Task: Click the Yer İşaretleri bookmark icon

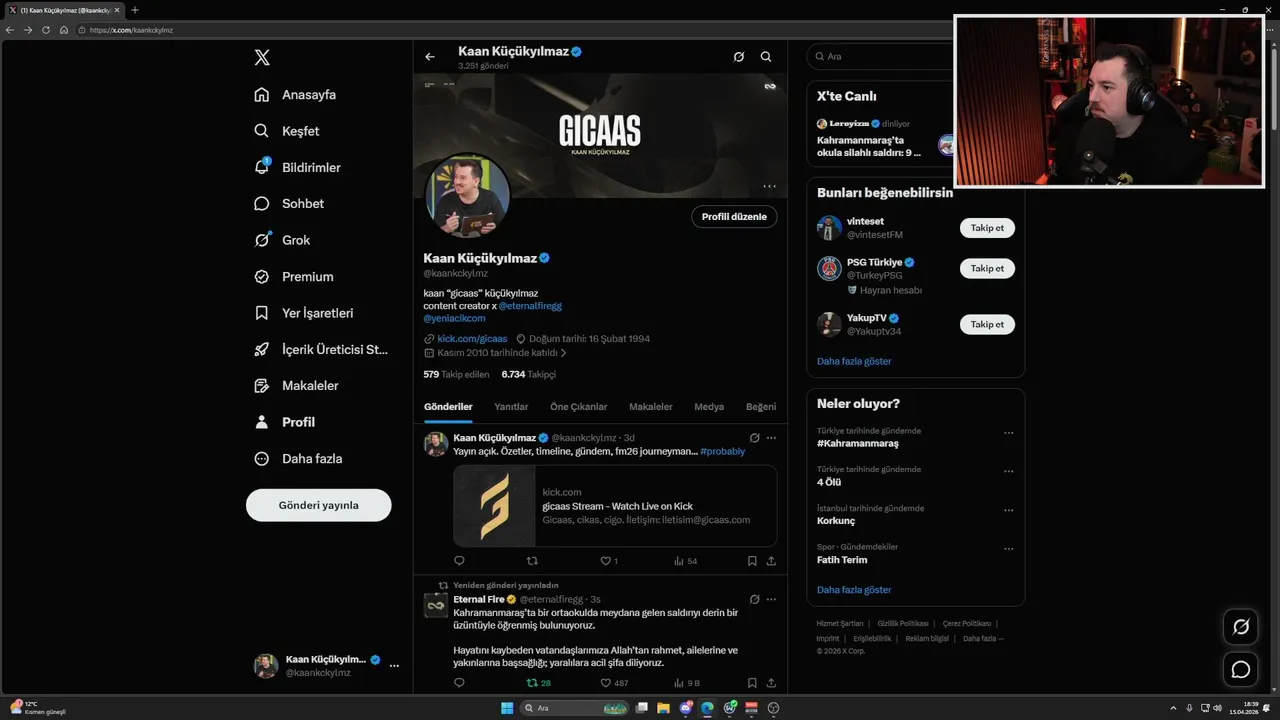Action: click(x=262, y=313)
